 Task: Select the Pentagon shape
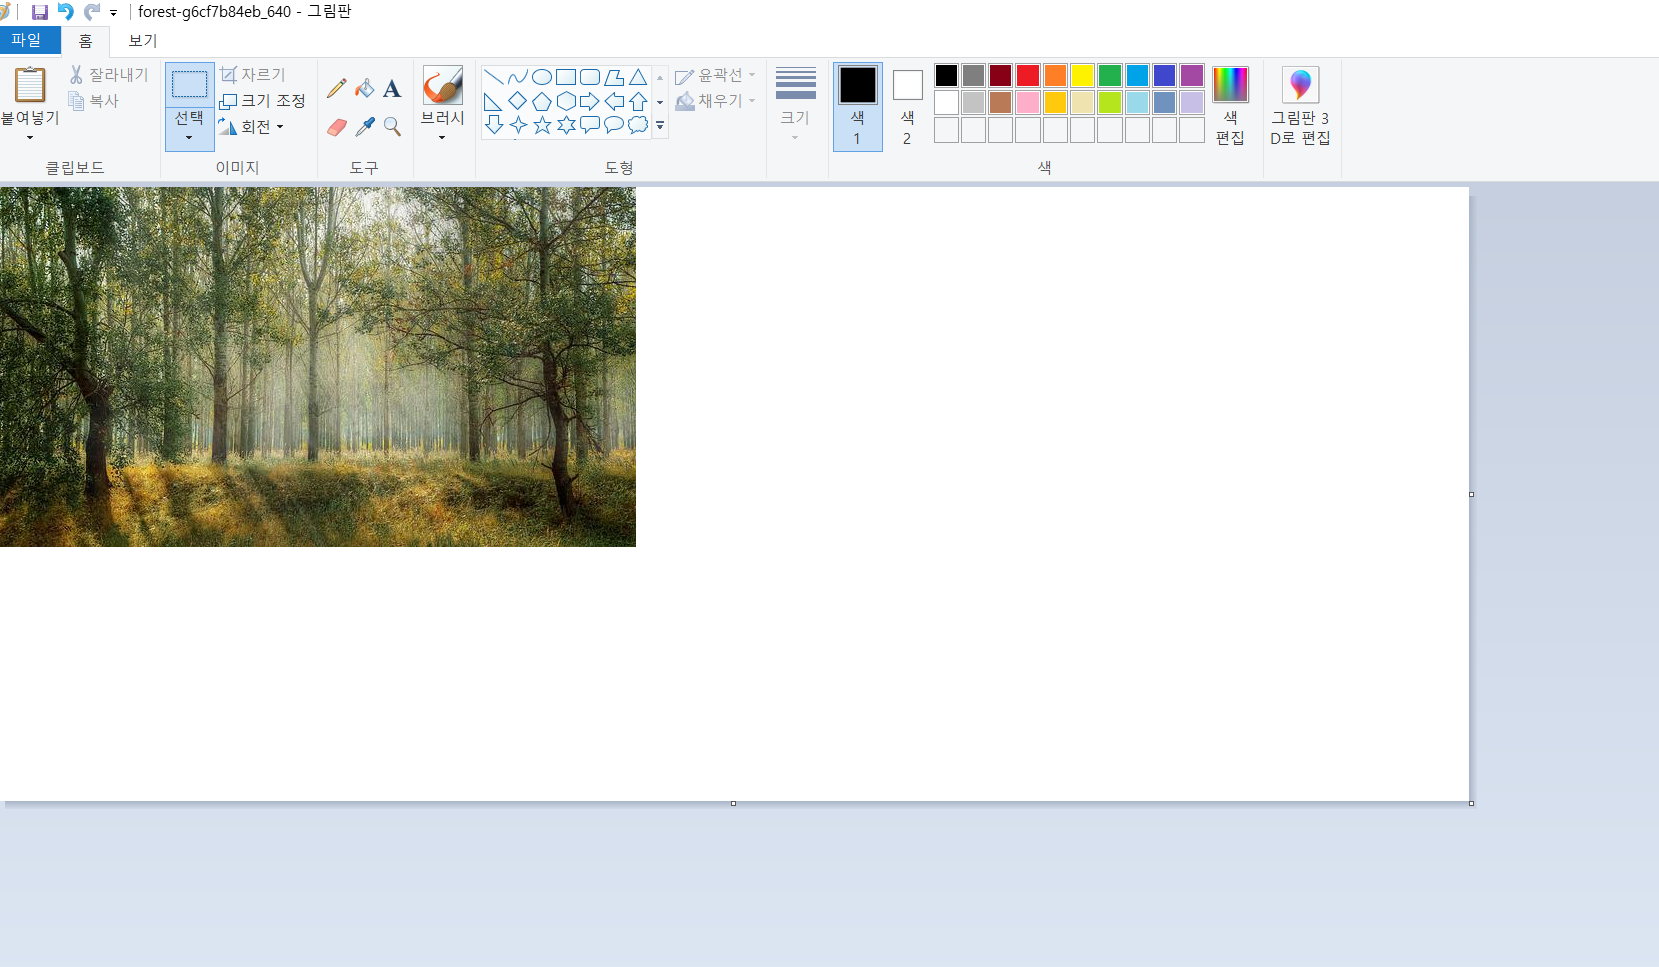(x=542, y=101)
